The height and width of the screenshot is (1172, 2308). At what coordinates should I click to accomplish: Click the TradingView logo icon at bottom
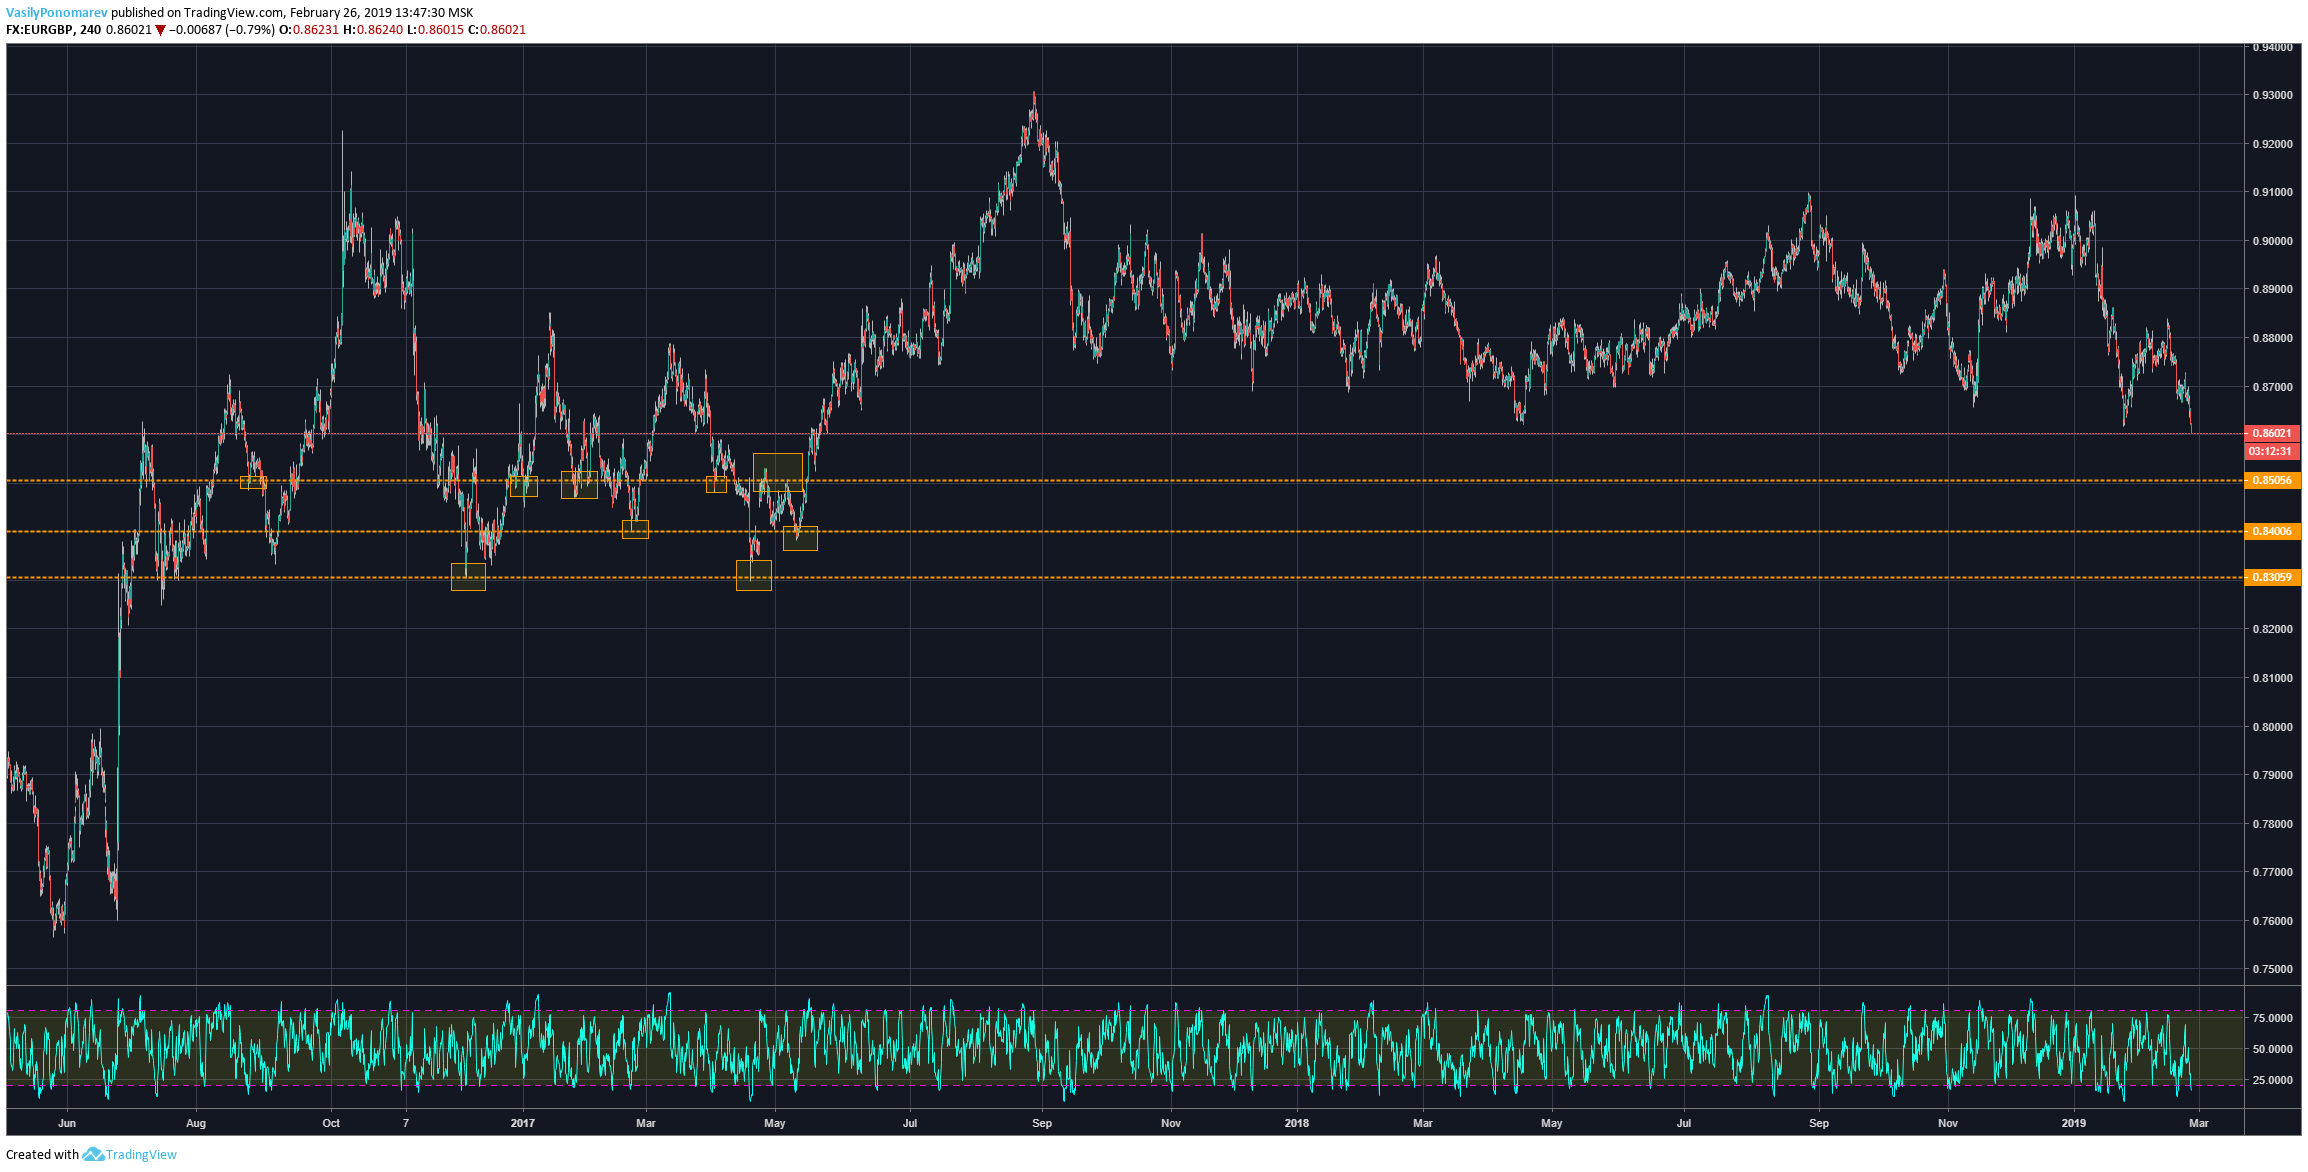coord(93,1154)
